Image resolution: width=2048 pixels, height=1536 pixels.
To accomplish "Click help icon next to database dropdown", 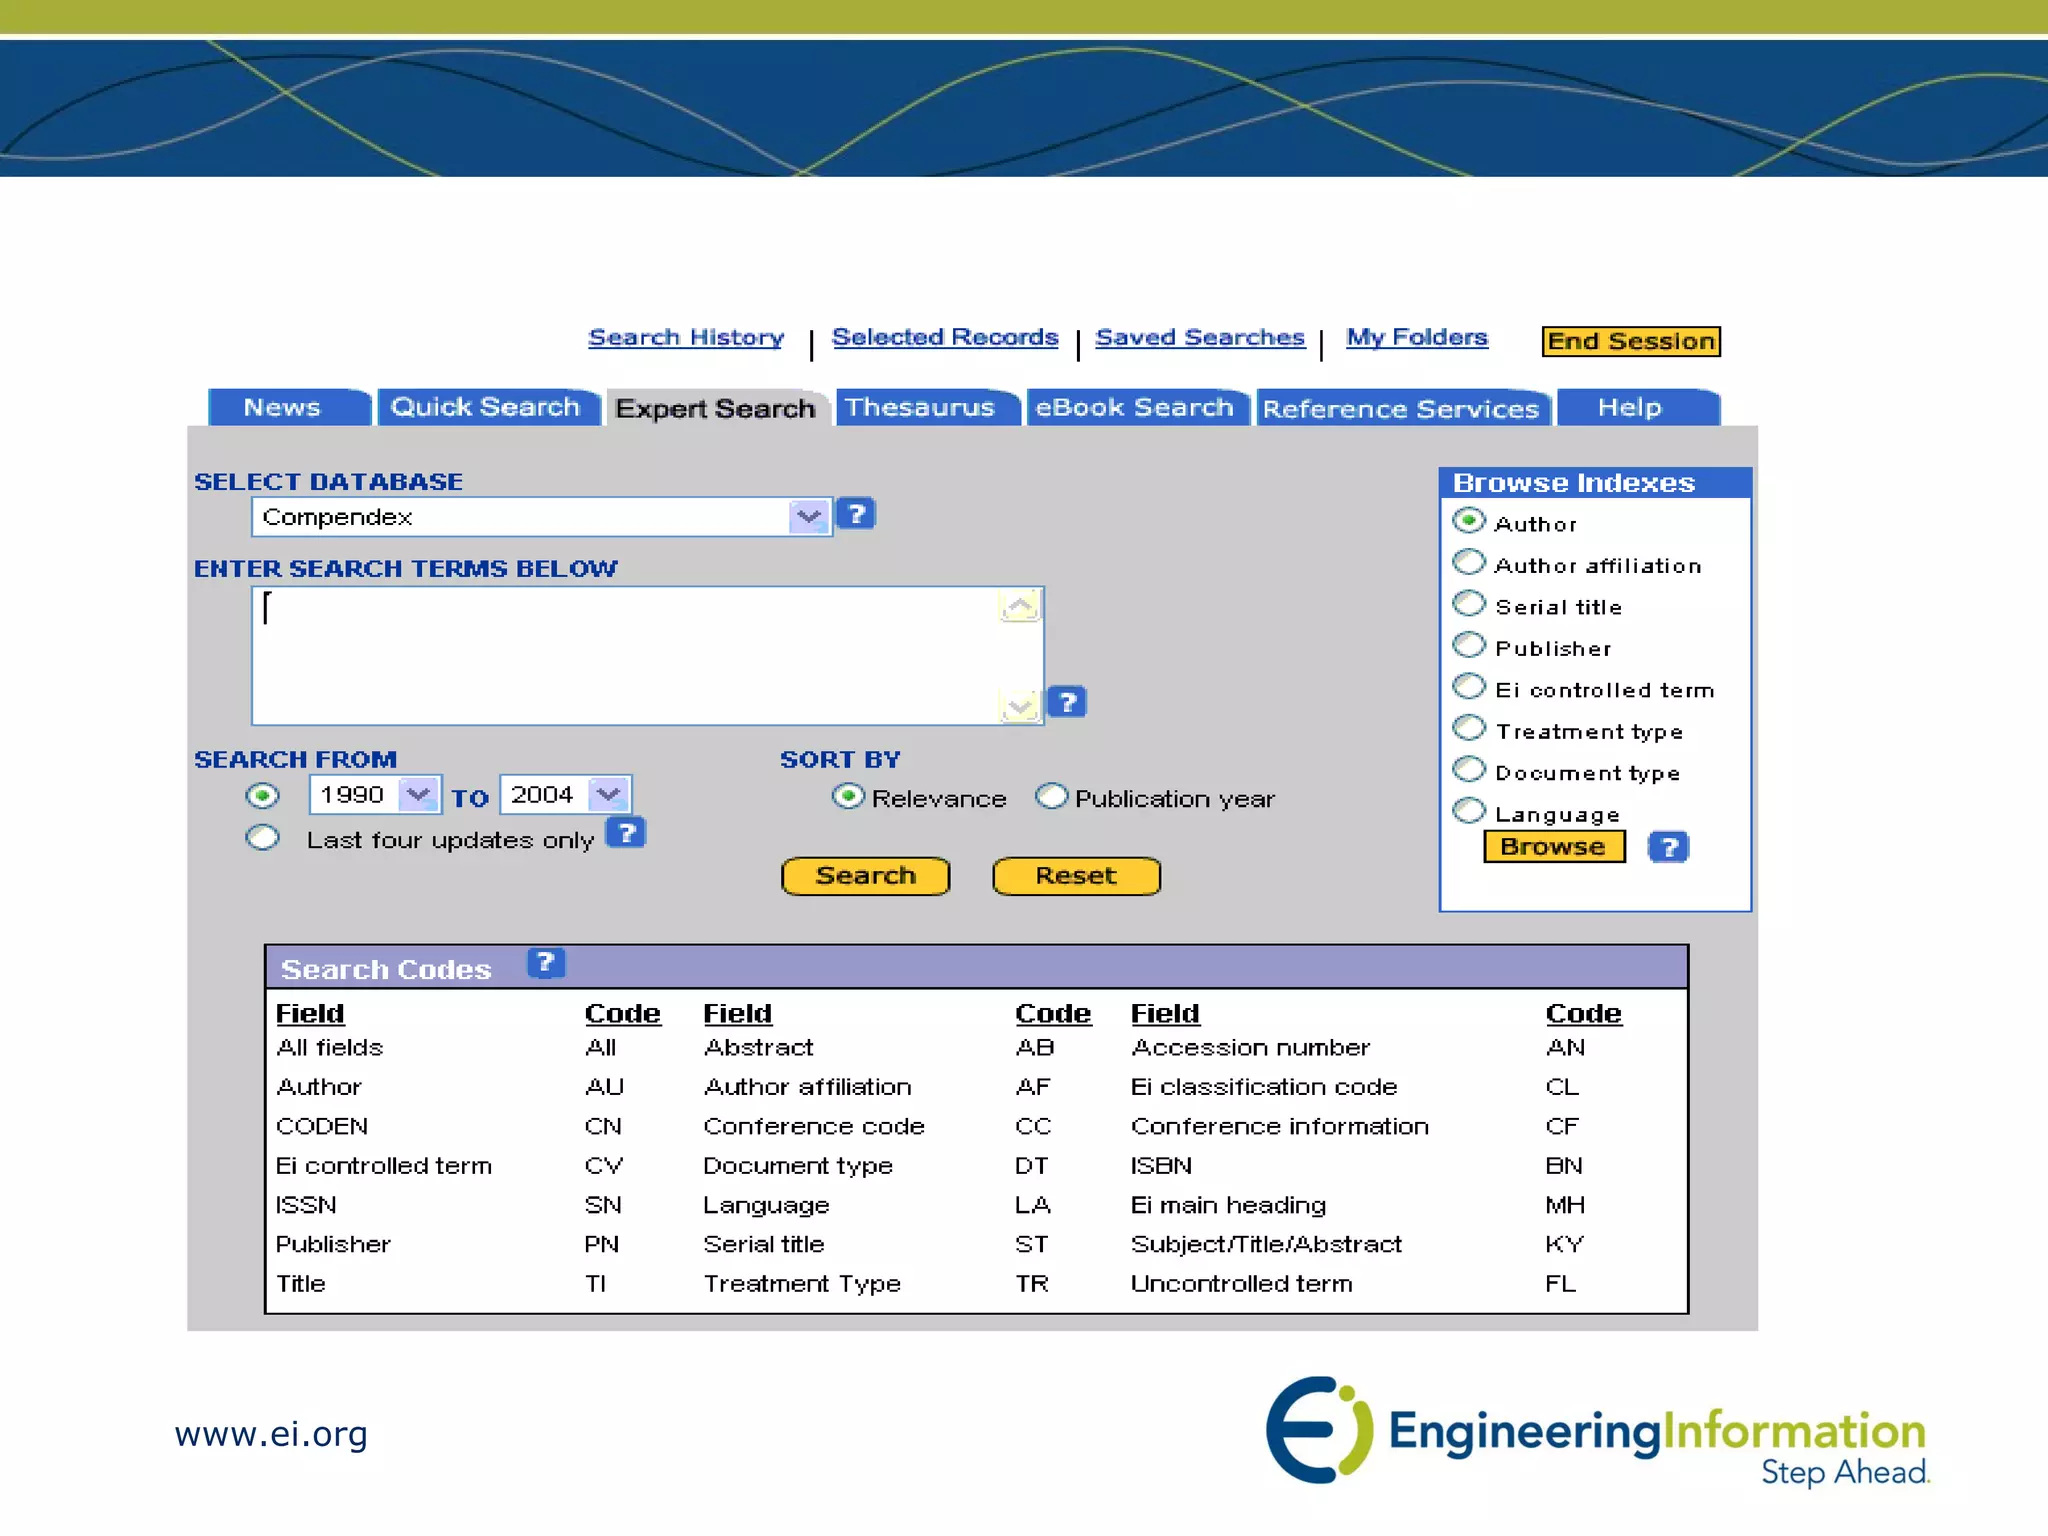I will 856,514.
